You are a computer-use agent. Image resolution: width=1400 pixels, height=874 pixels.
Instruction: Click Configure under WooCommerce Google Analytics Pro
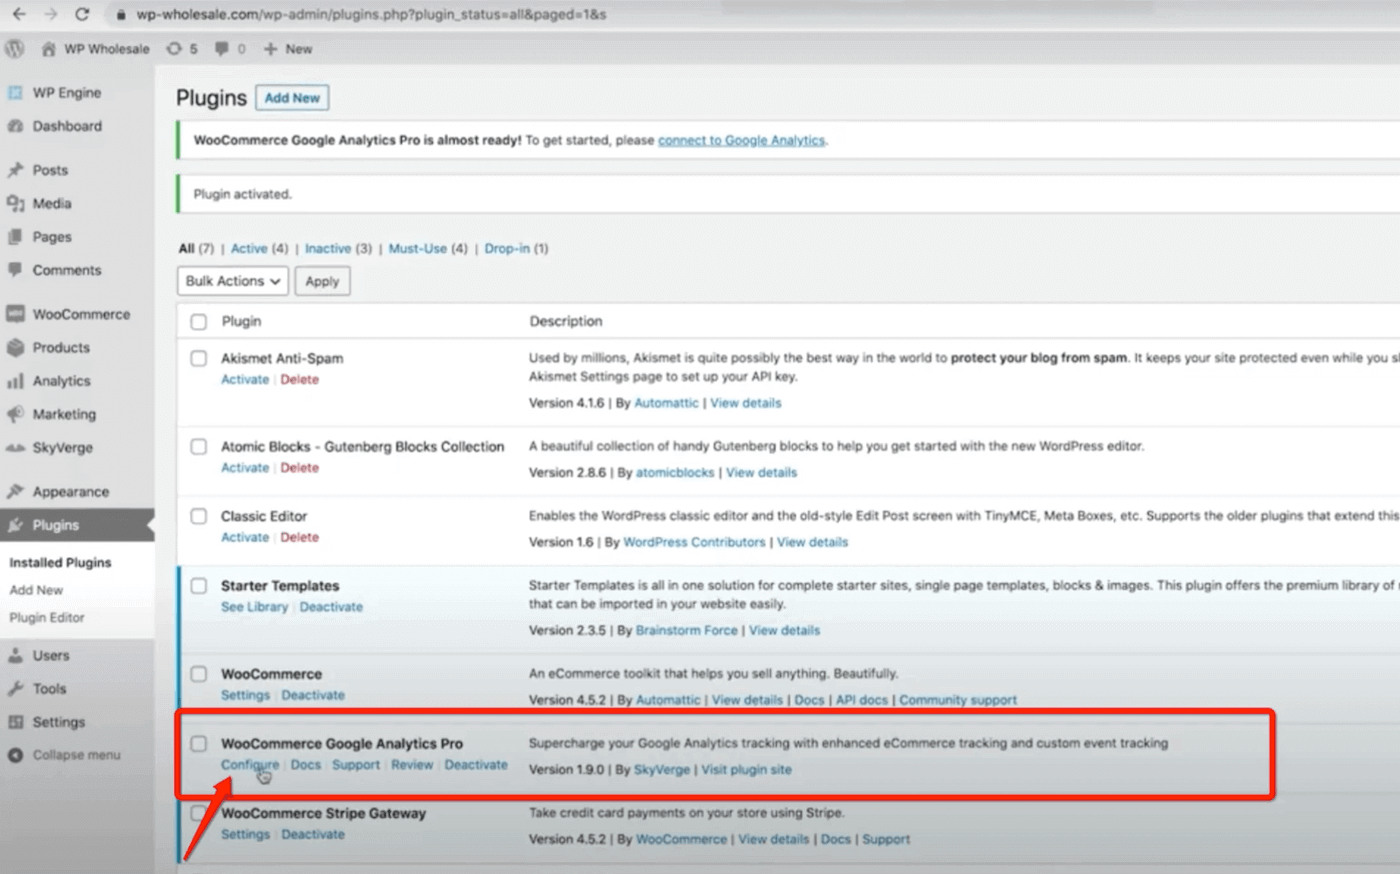click(x=250, y=765)
